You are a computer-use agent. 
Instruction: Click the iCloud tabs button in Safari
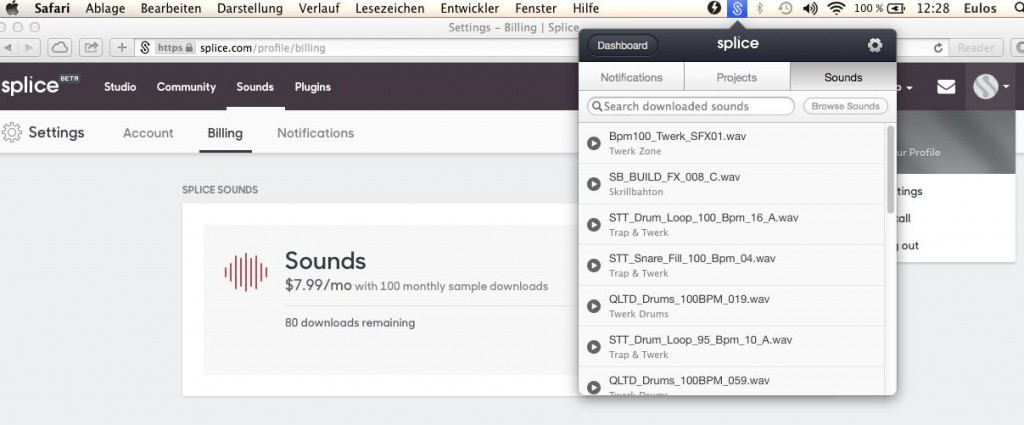point(58,47)
